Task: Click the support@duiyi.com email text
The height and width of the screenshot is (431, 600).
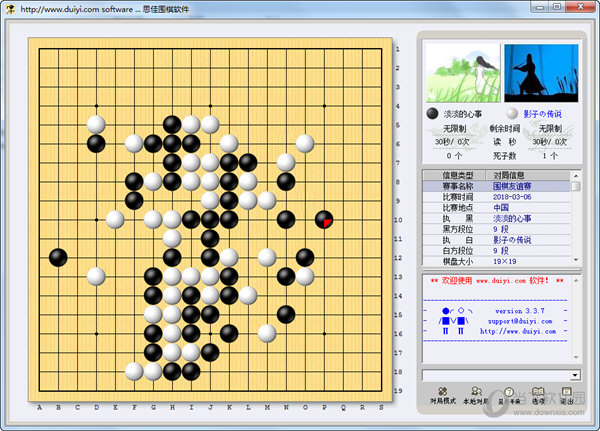Action: 520,322
